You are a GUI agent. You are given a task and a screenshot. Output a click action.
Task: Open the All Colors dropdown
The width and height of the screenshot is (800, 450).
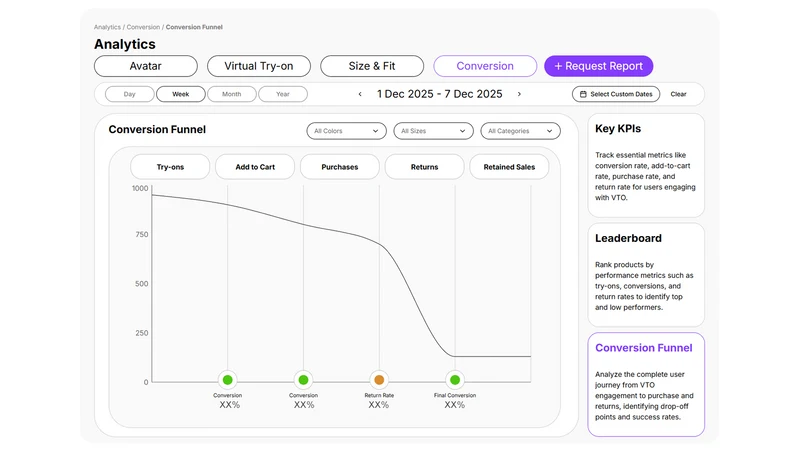pos(346,131)
